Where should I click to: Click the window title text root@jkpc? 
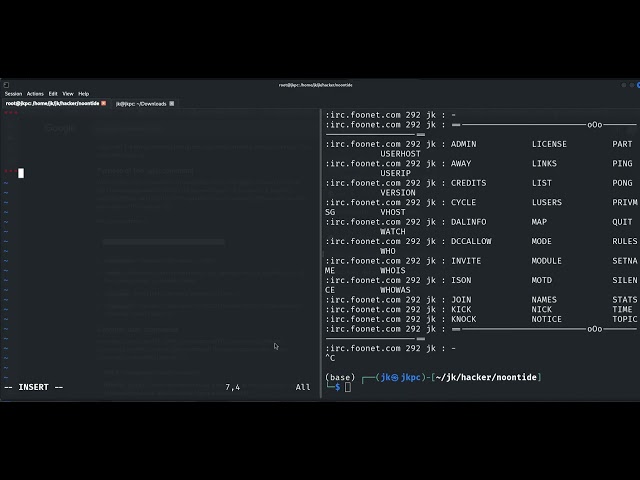tap(316, 85)
